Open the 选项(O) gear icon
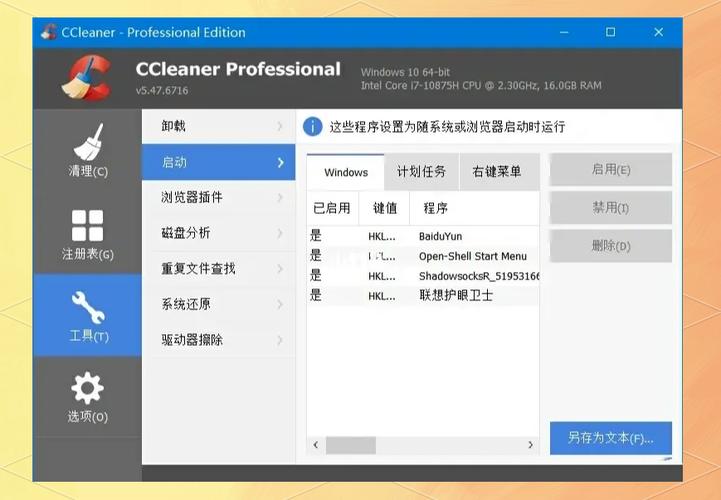The height and width of the screenshot is (500, 721). coord(87,388)
